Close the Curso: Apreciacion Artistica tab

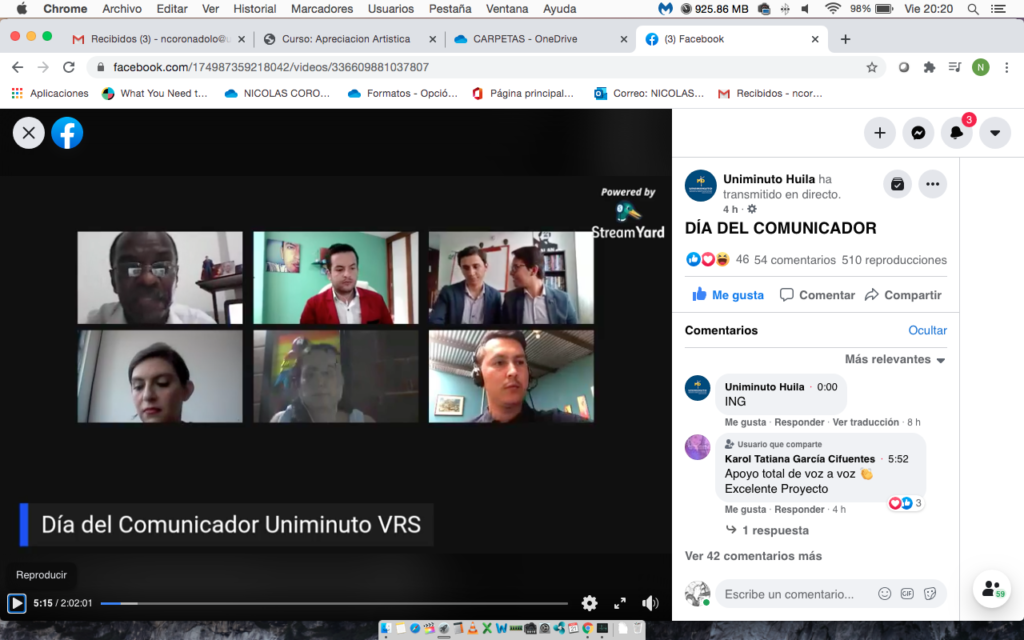point(432,39)
